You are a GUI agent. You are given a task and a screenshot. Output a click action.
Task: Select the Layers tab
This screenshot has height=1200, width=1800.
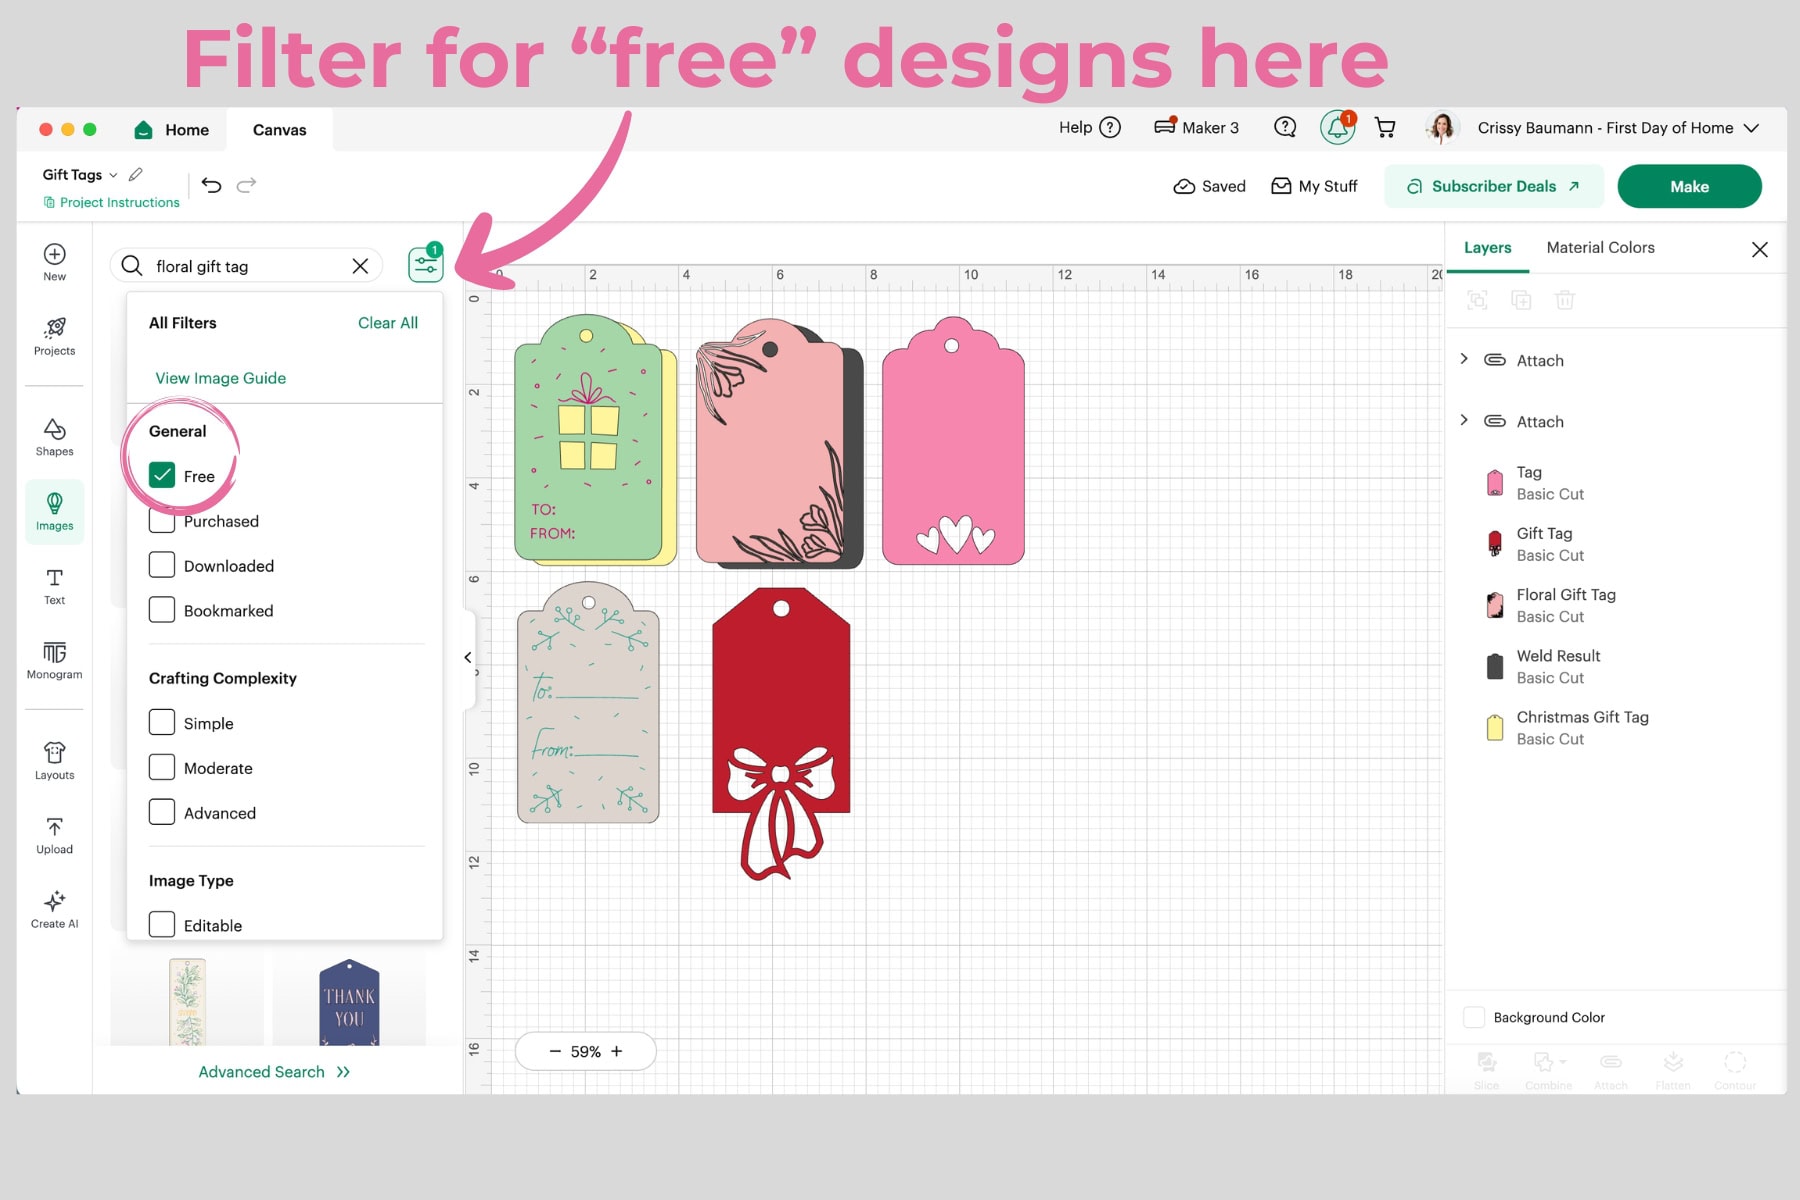point(1487,248)
